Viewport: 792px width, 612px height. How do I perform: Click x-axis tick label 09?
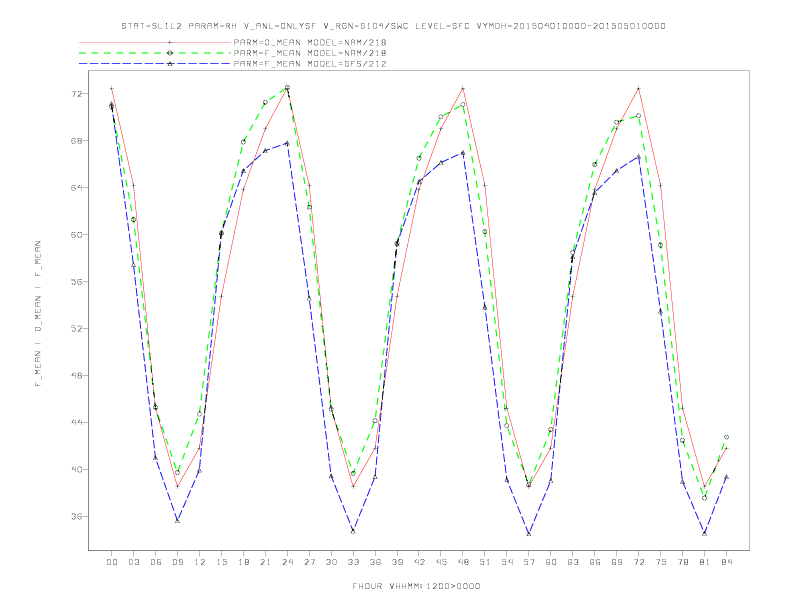(x=177, y=562)
